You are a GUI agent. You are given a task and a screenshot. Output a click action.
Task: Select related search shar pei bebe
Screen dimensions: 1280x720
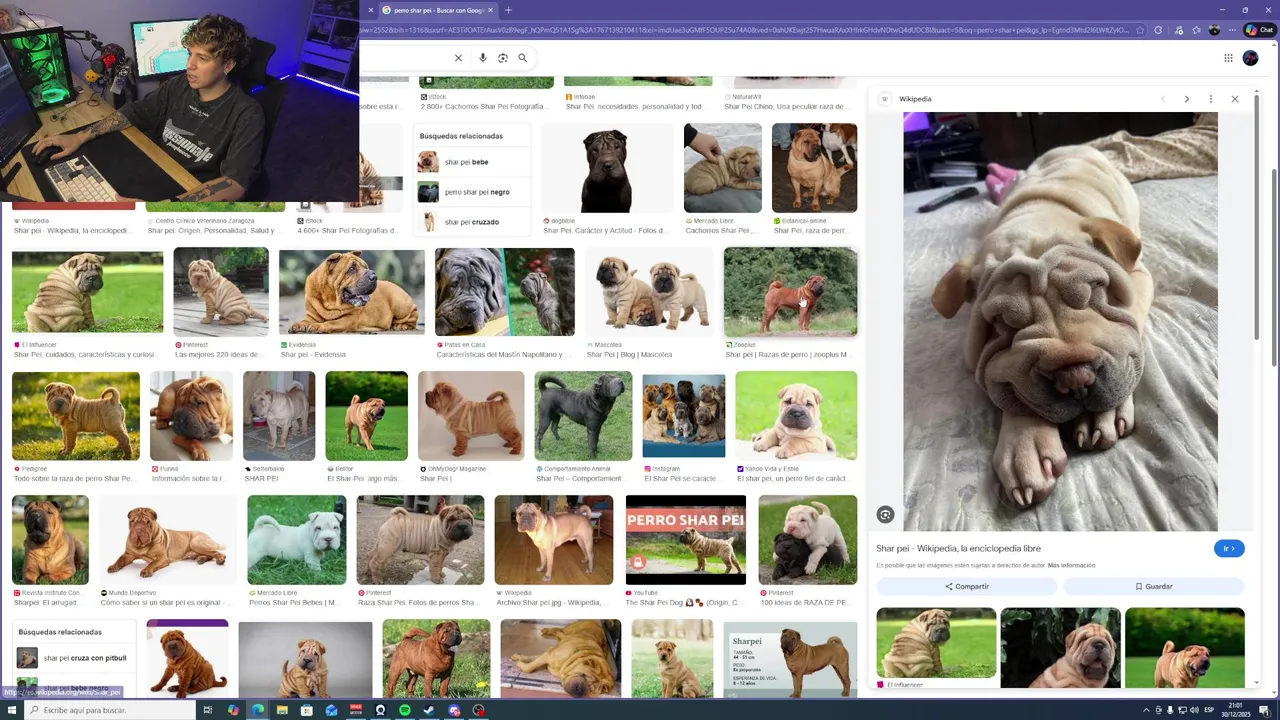pyautogui.click(x=471, y=162)
